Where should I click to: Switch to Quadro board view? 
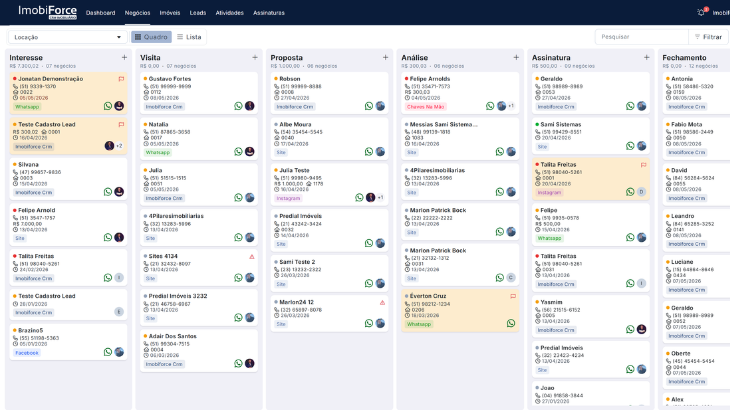pos(151,37)
